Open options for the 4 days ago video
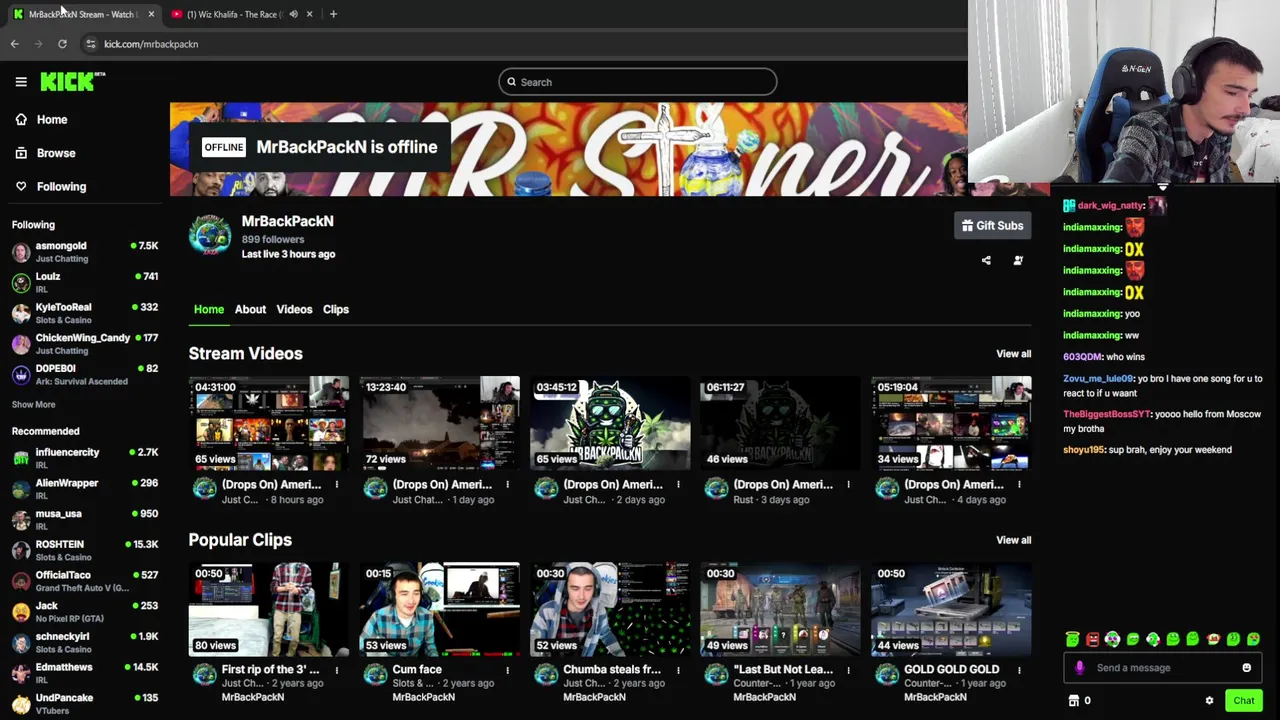 click(1019, 485)
